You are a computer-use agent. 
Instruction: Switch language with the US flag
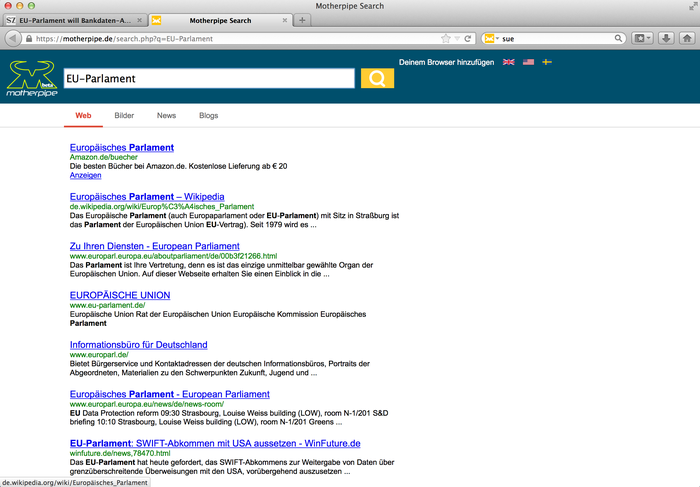(x=528, y=62)
